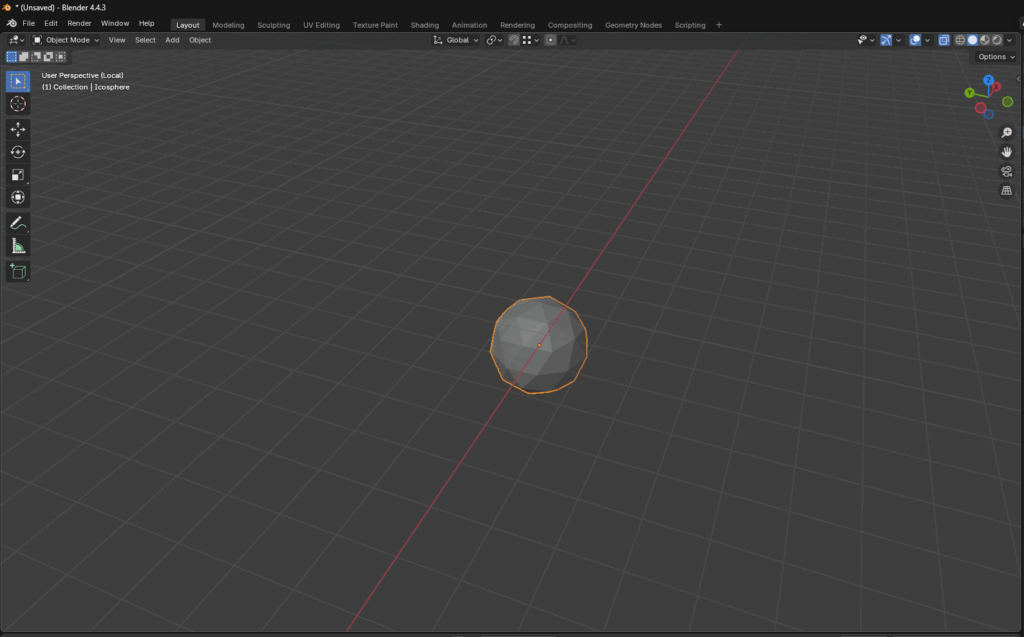Open the File menu
This screenshot has width=1024, height=637.
click(29, 24)
